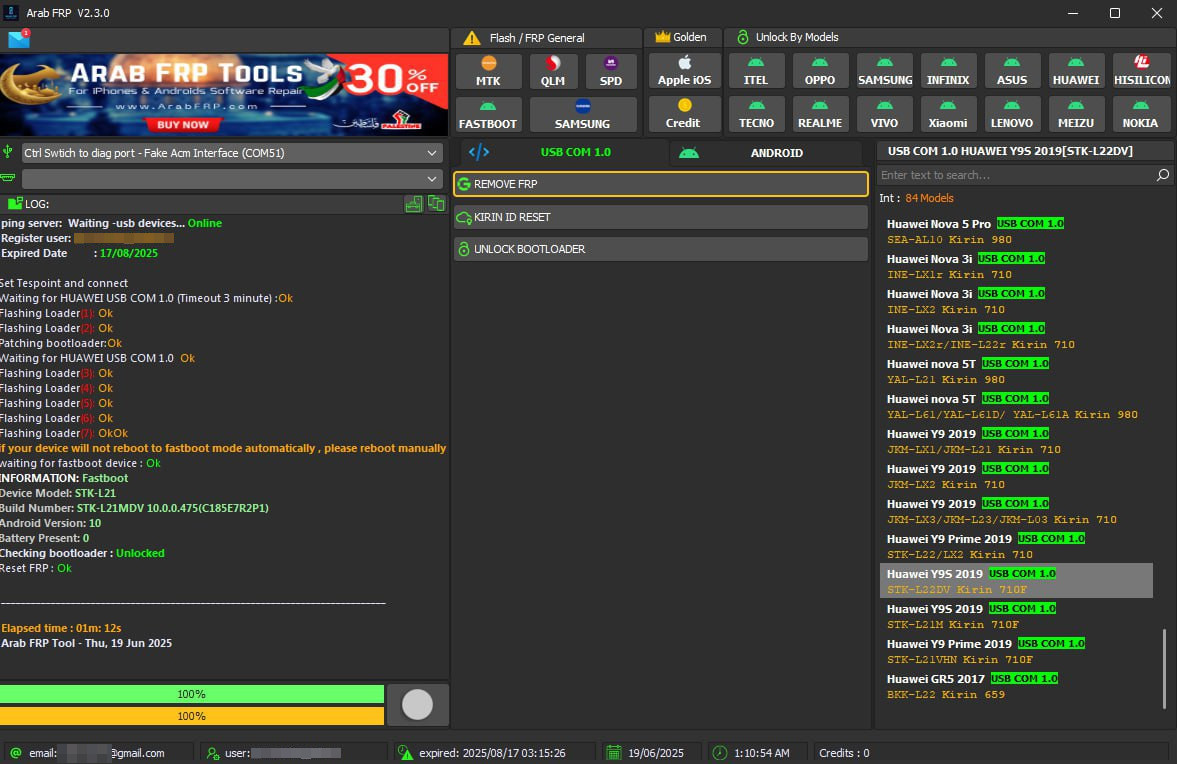The height and width of the screenshot is (764, 1177).
Task: Switch to the Golden tab
Action: (x=683, y=37)
